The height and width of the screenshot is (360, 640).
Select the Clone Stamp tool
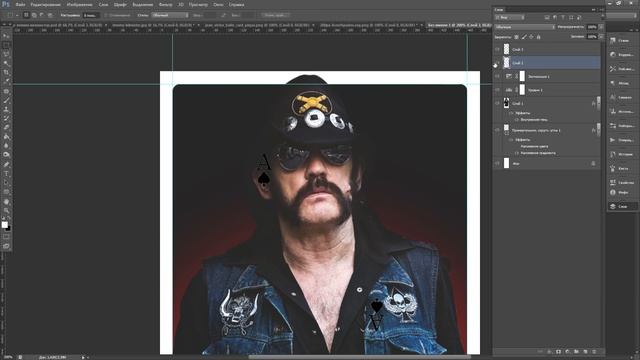pos(6,109)
